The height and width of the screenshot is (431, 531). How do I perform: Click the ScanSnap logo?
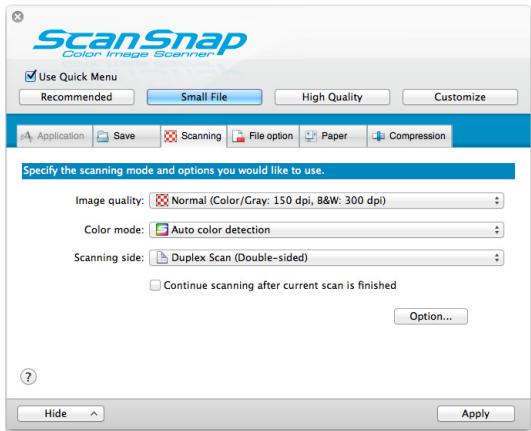coord(140,43)
